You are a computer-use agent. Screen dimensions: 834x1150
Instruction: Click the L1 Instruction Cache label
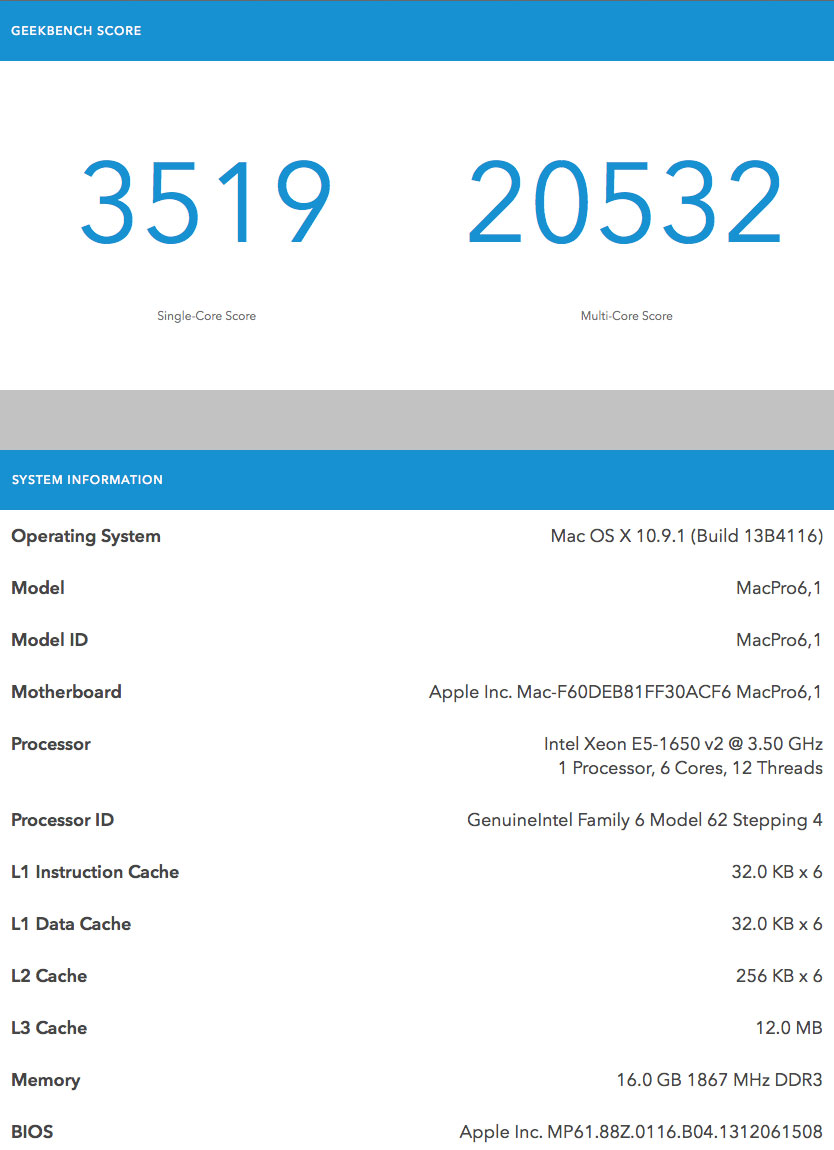[x=95, y=872]
